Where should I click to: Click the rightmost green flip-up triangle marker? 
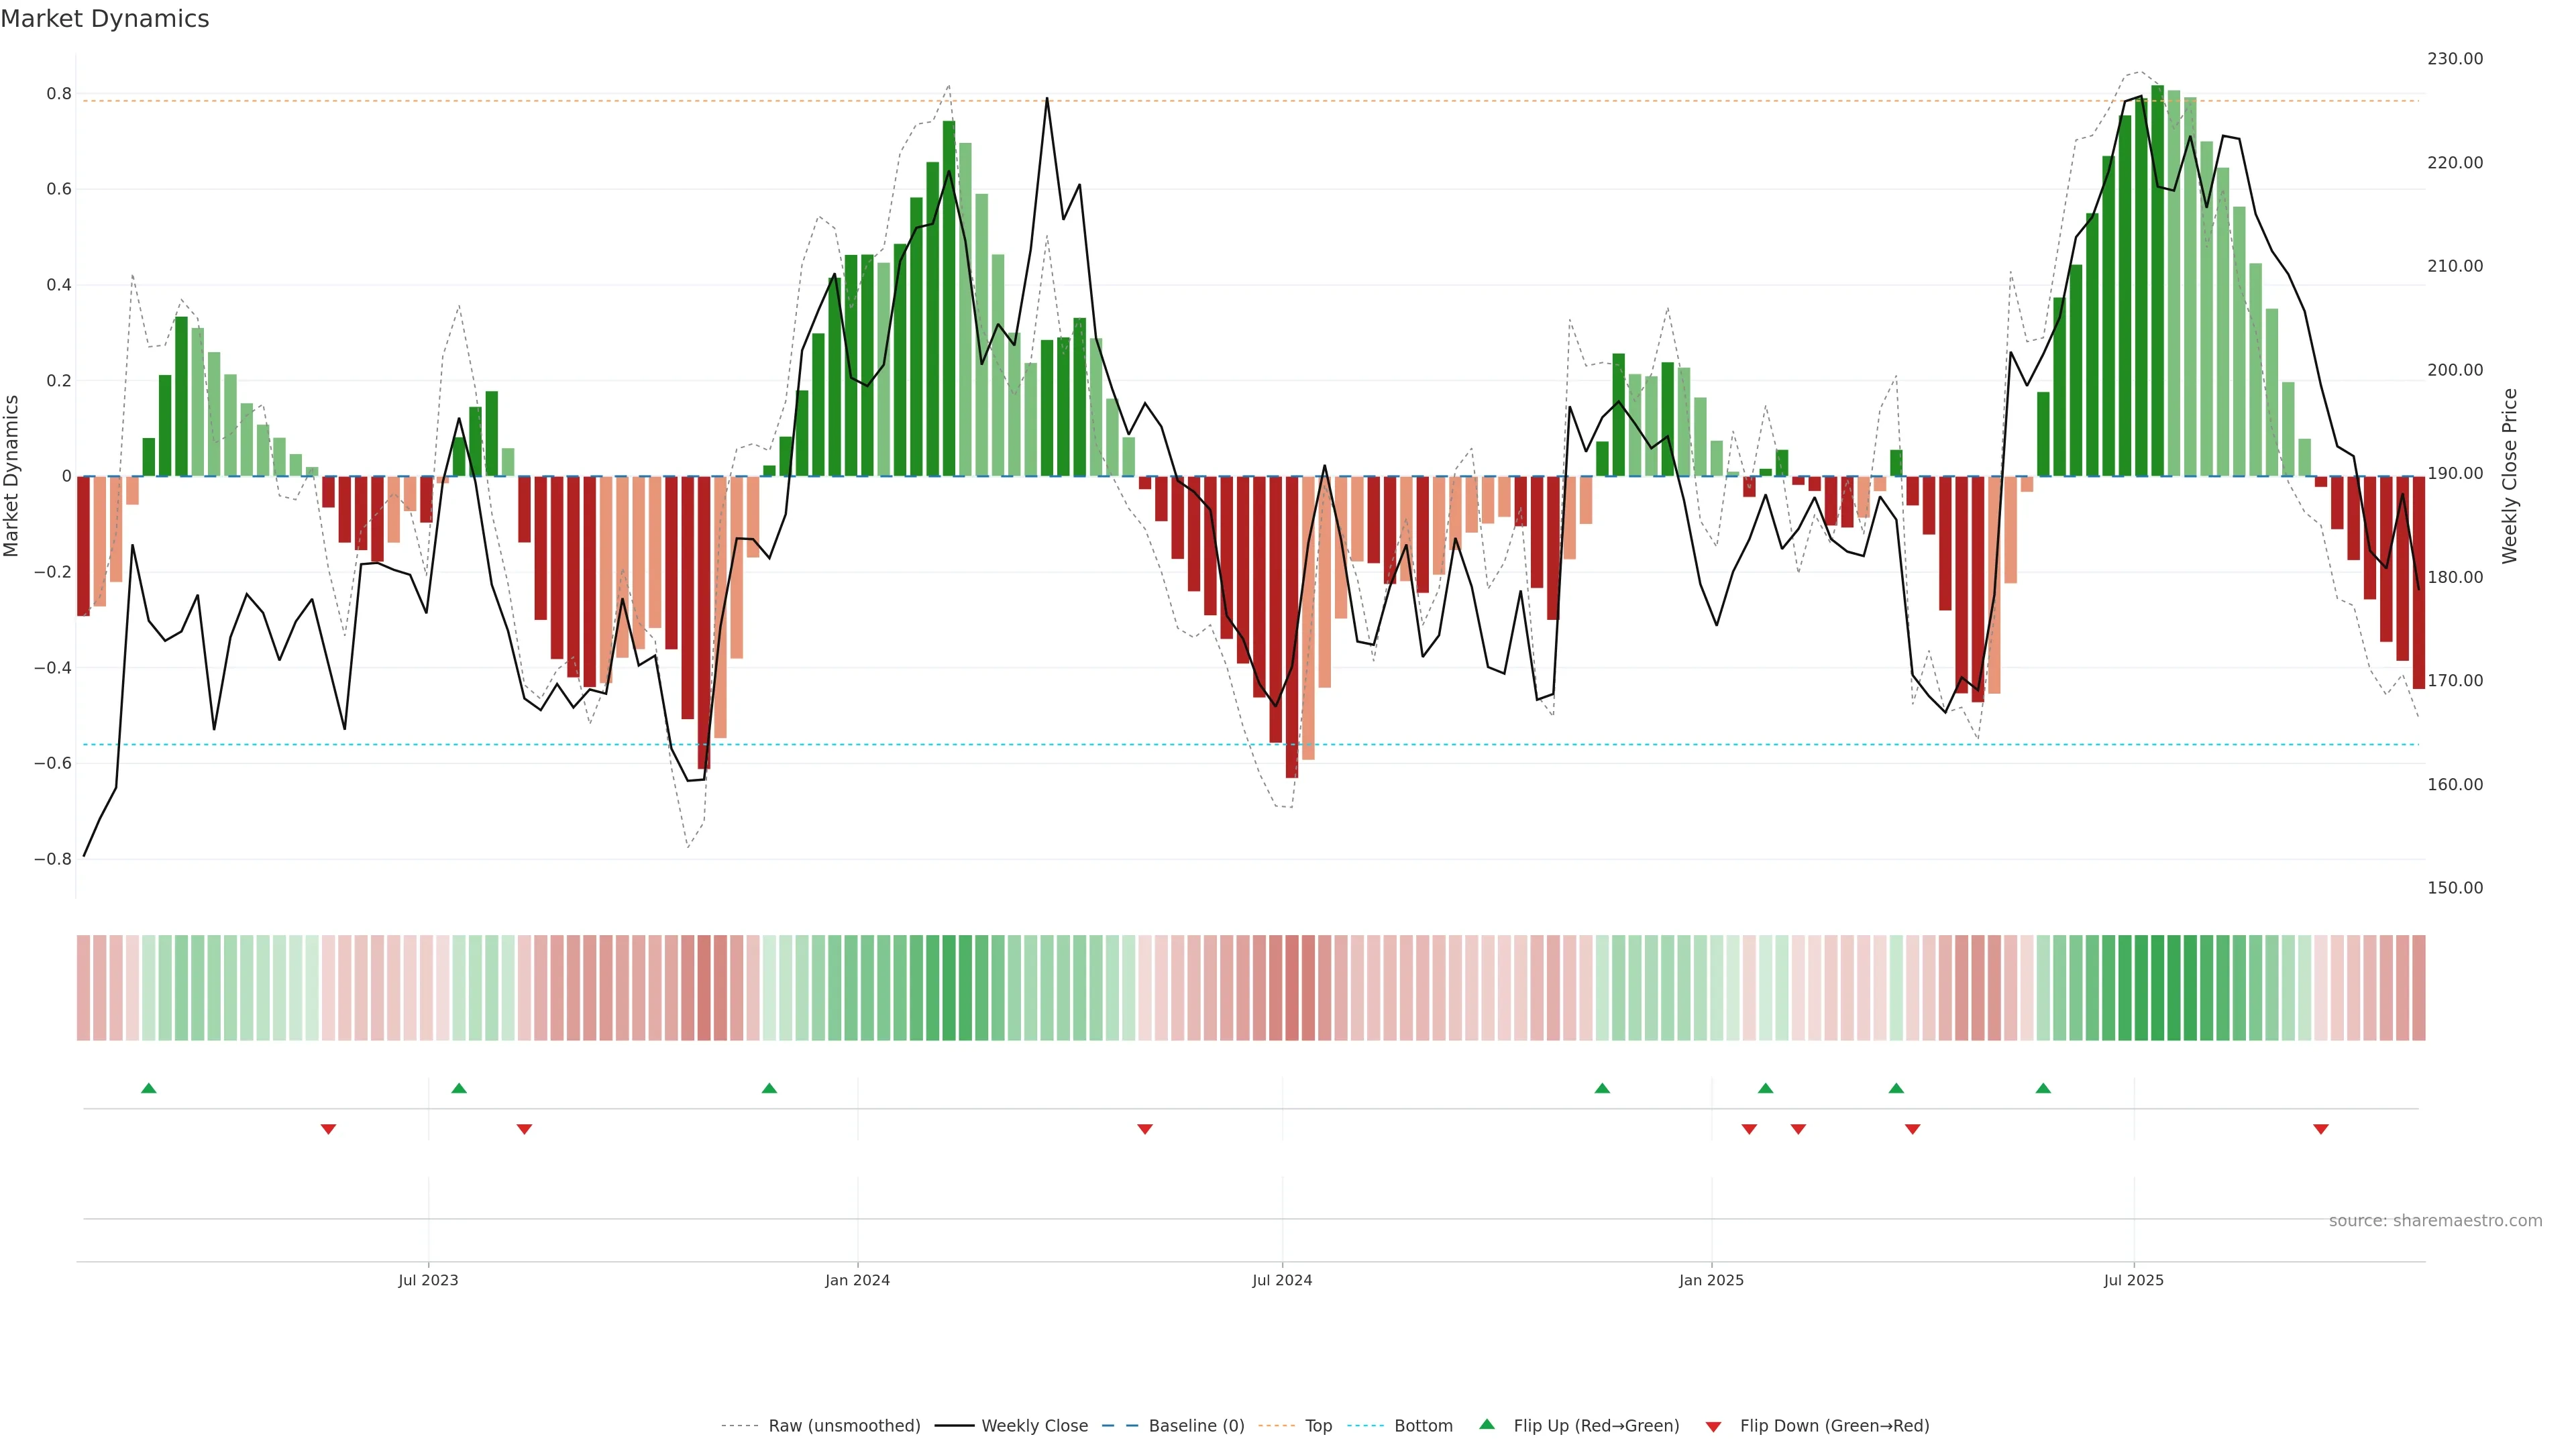2043,1088
